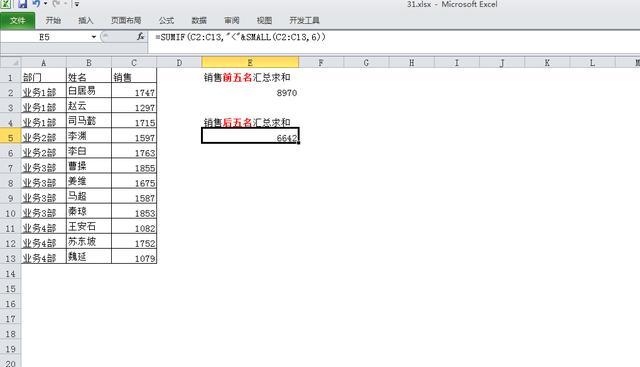
Task: Click selected cell showing 6642
Action: (x=250, y=136)
